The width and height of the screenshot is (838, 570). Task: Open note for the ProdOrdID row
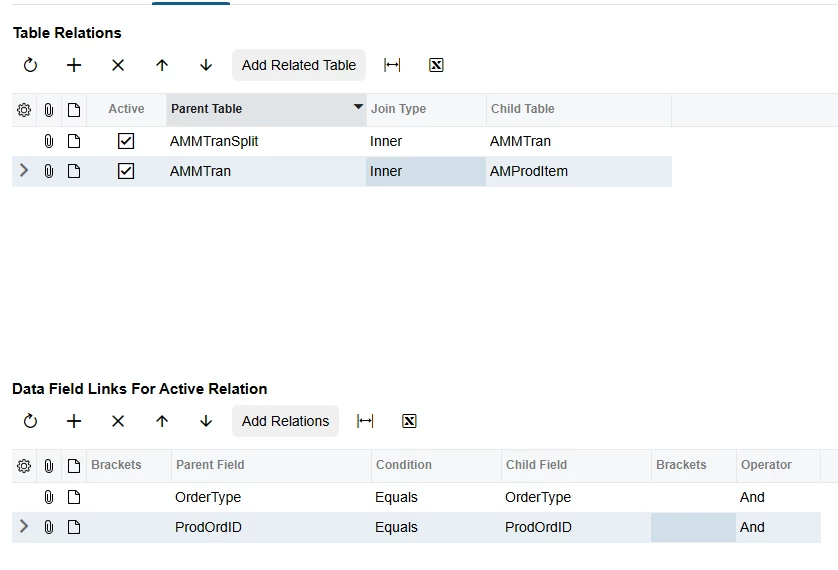[x=74, y=527]
